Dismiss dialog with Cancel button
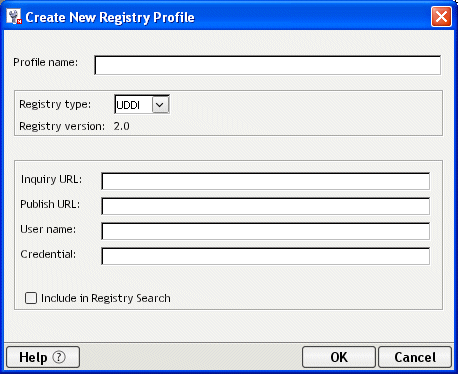The height and width of the screenshot is (374, 458). (415, 357)
